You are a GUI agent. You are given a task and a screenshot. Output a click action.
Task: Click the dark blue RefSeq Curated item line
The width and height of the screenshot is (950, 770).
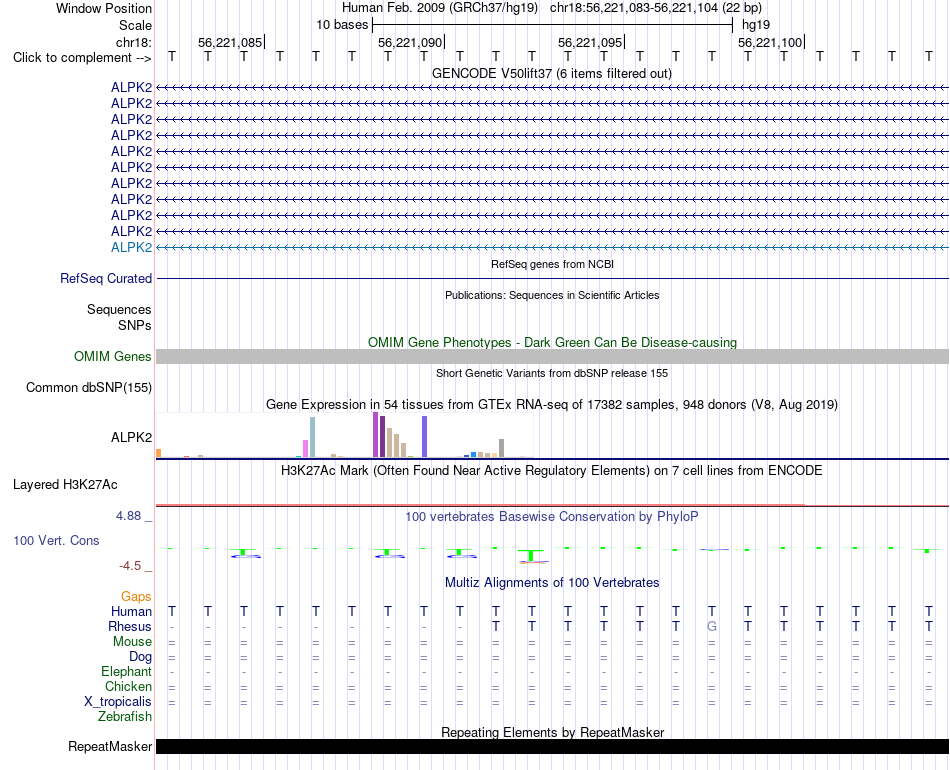click(552, 279)
